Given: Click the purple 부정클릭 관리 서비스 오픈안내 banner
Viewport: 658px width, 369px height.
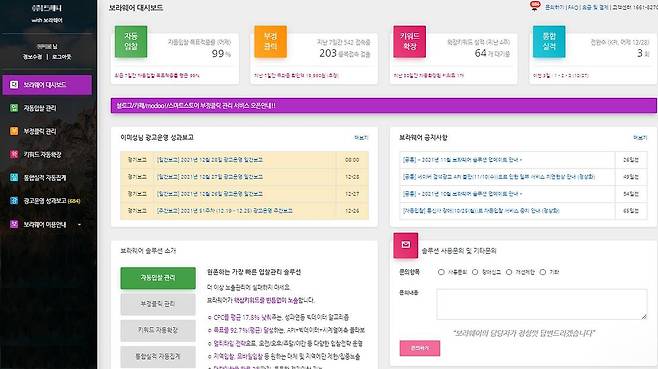Looking at the screenshot, I should pos(384,106).
